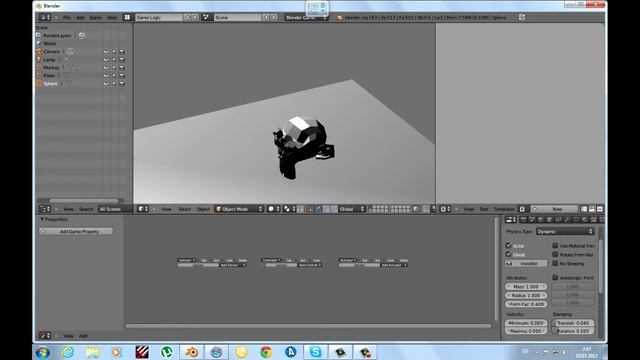Click the Sphere object icon in outliner

coord(39,84)
